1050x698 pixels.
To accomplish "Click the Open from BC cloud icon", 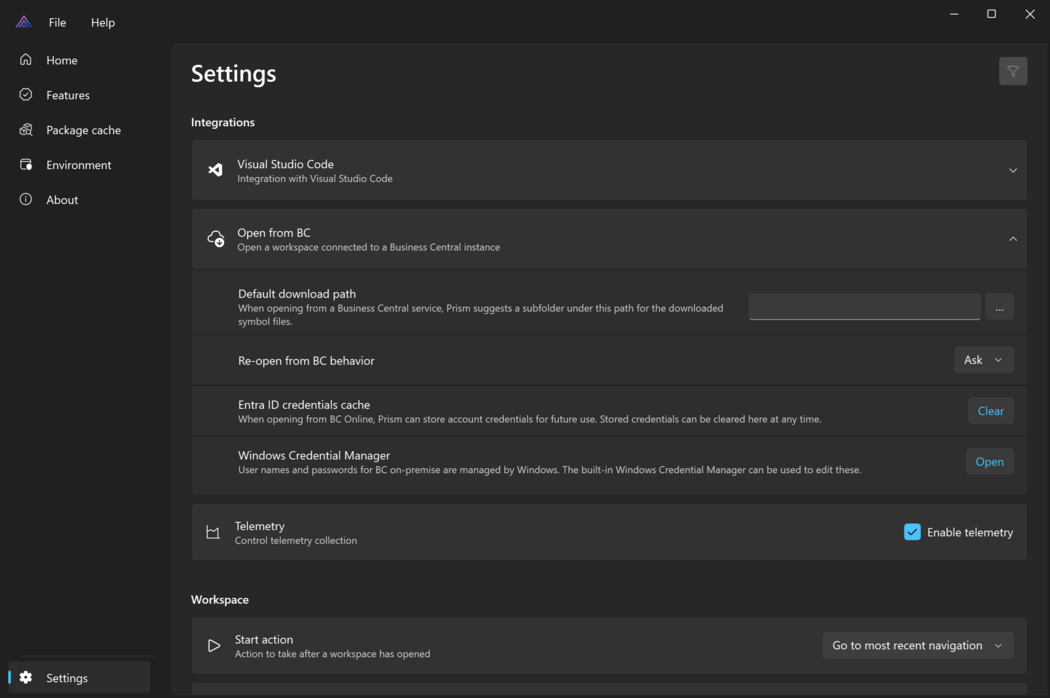I will (x=216, y=238).
